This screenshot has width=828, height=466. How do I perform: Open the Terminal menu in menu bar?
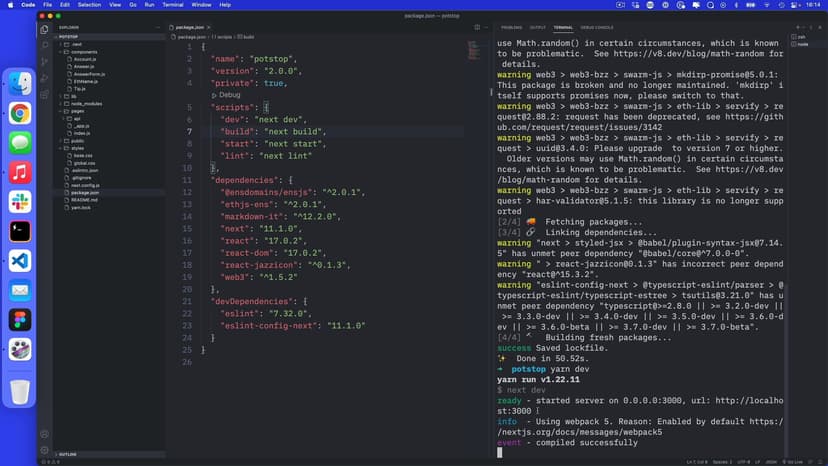(x=172, y=5)
